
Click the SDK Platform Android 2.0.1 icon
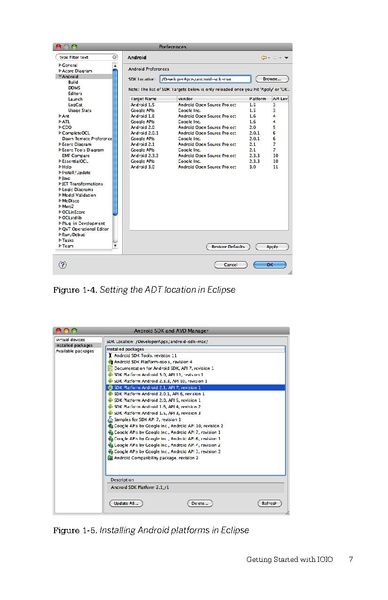click(x=110, y=394)
